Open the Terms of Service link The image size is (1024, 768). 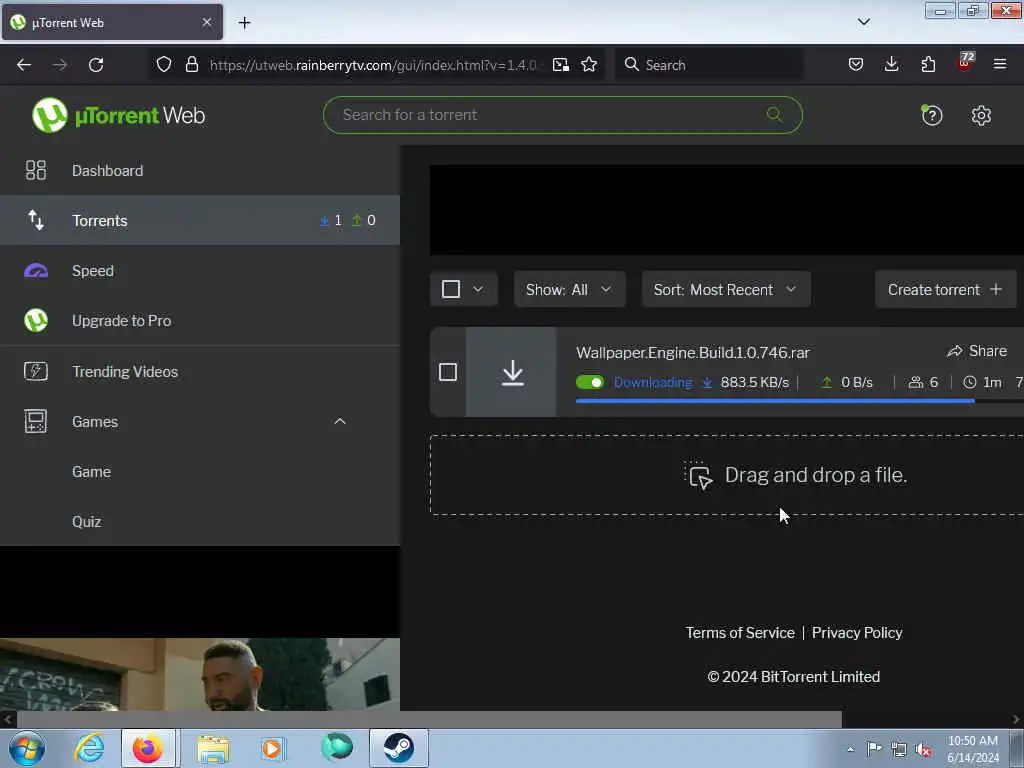pos(740,633)
